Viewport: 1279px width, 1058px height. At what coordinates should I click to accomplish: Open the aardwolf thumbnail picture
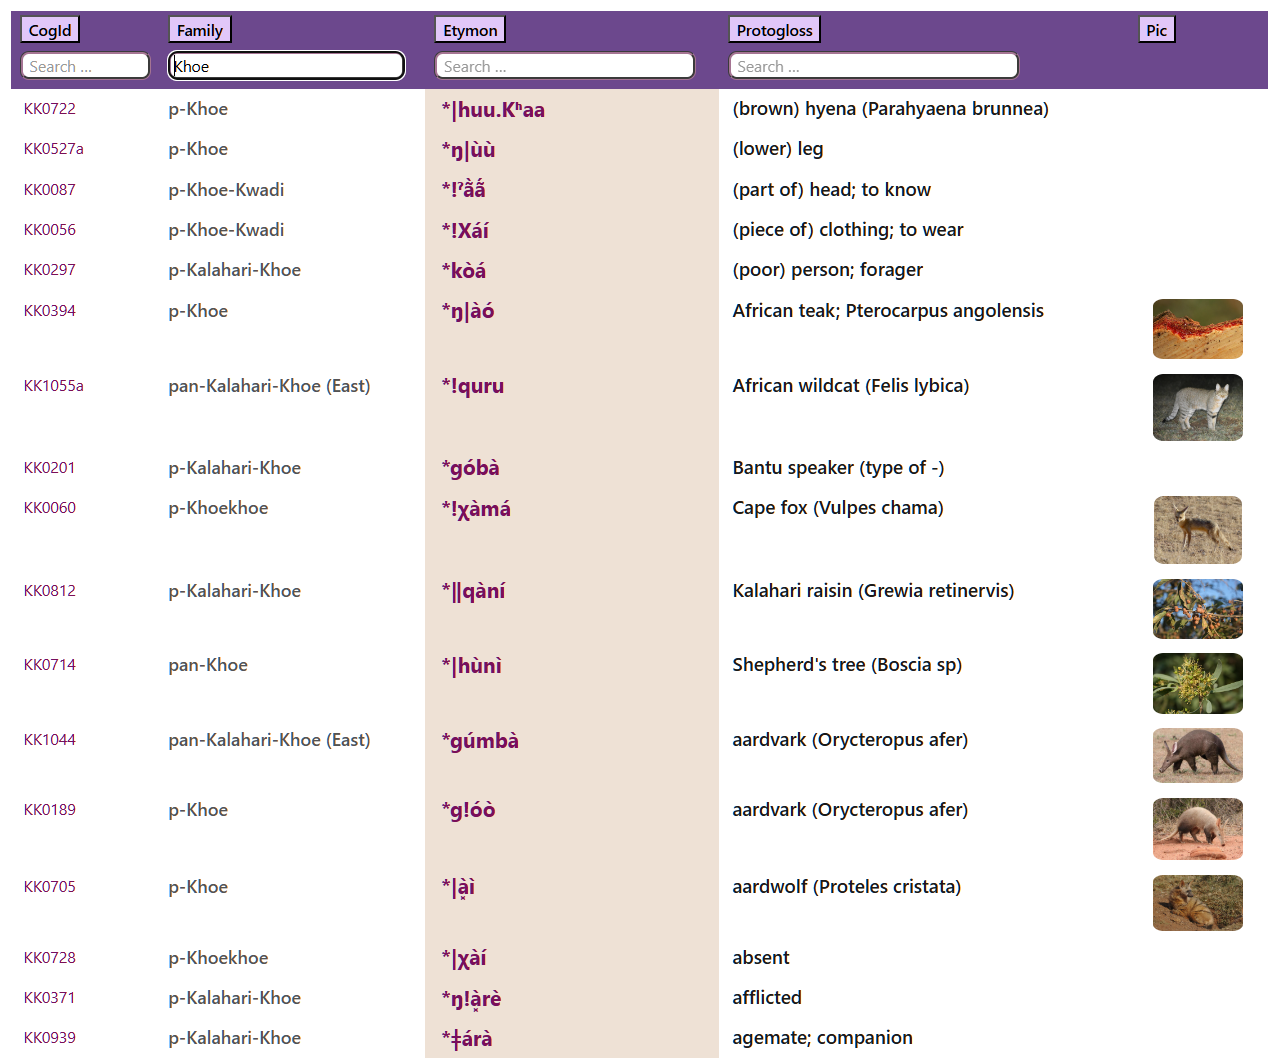pyautogui.click(x=1197, y=903)
